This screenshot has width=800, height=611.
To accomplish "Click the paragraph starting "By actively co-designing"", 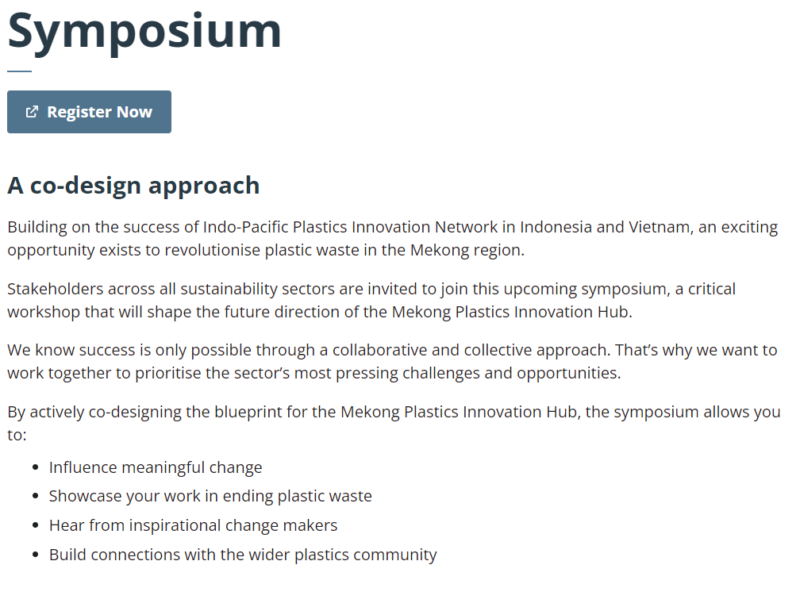I will click(394, 423).
